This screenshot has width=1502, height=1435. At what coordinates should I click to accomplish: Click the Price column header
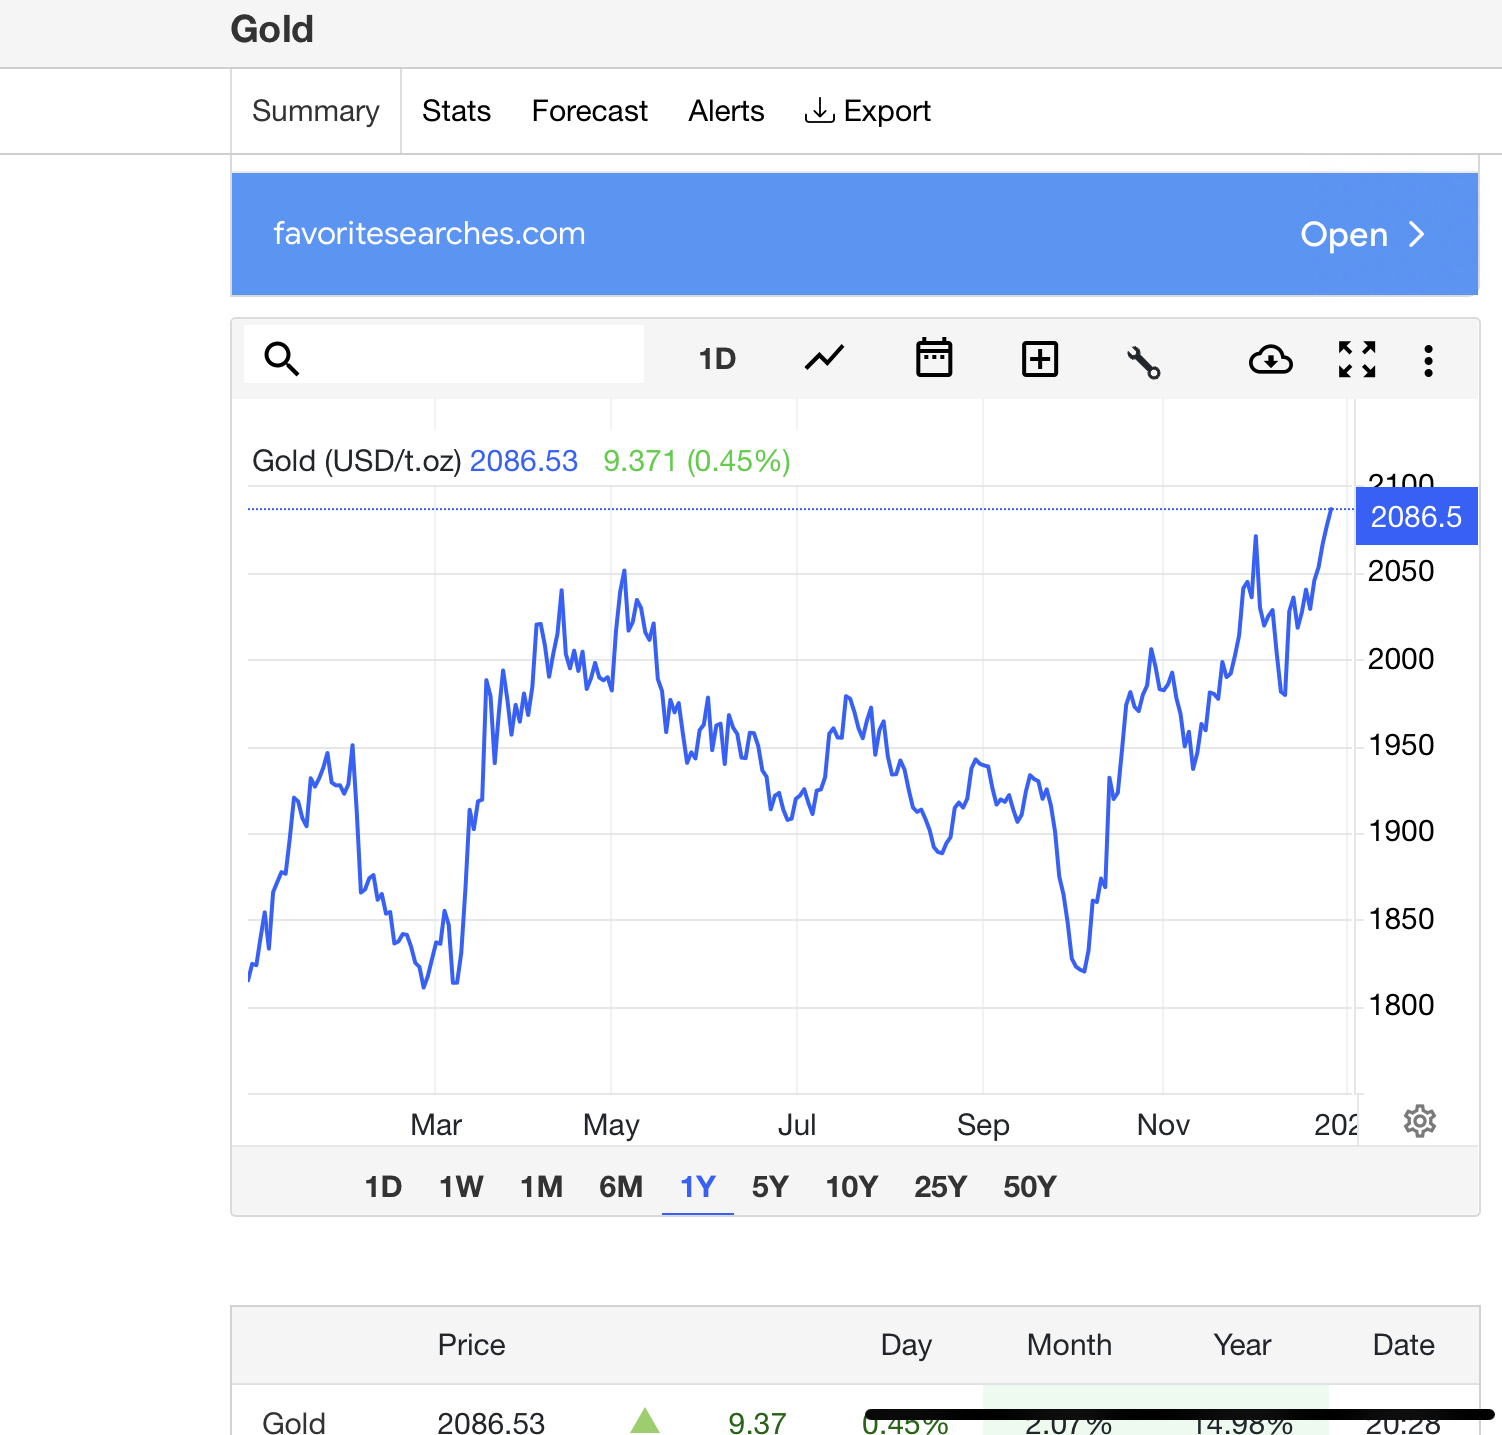coord(471,1345)
